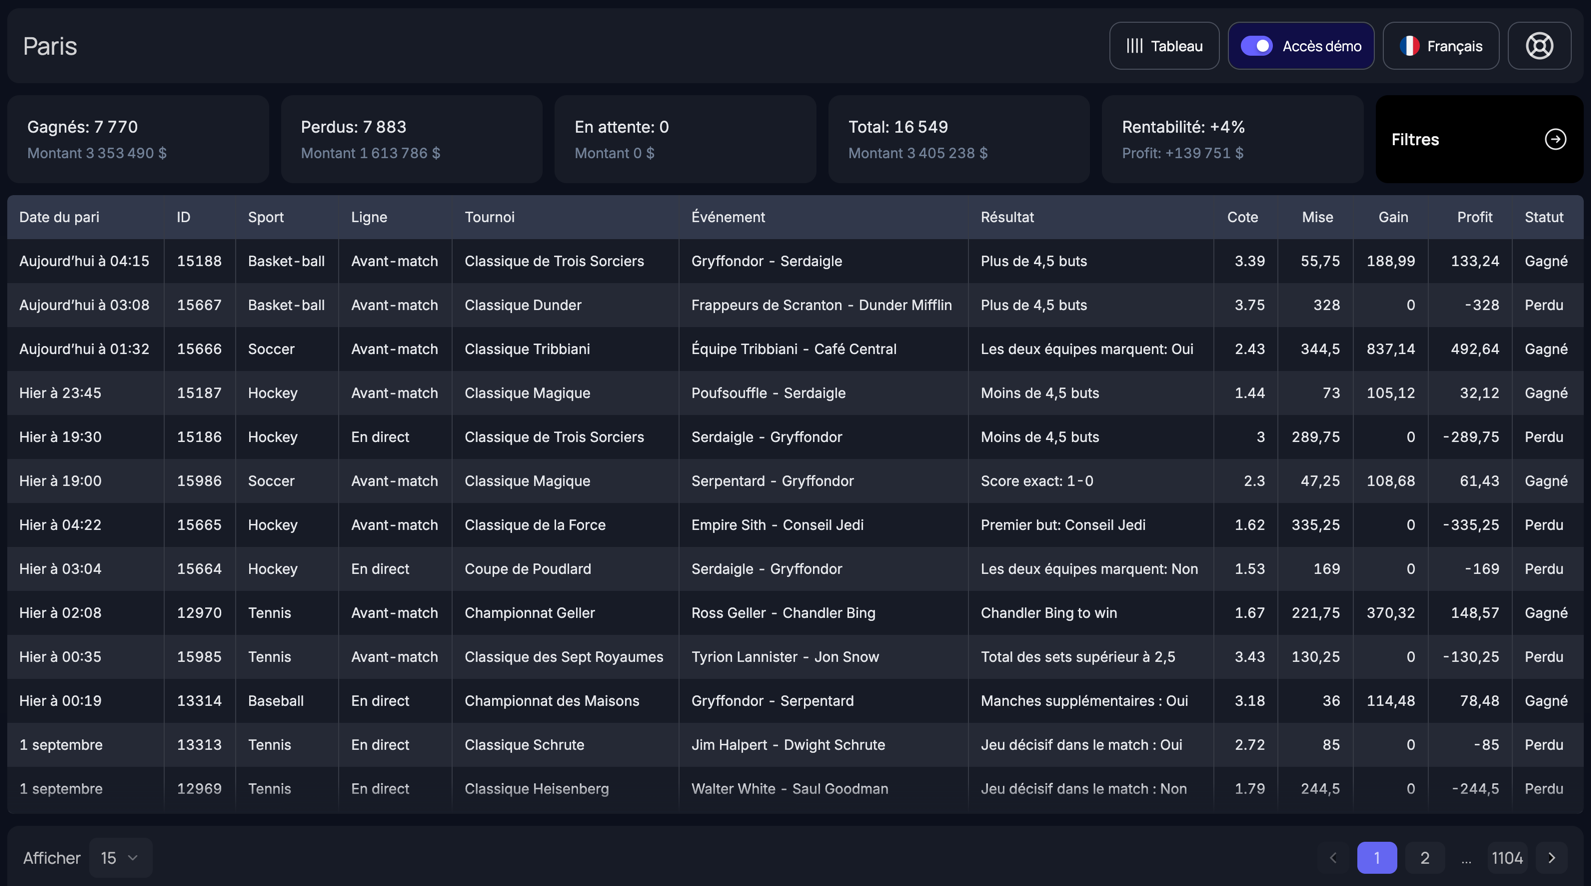Go to next page arrow

point(1552,858)
